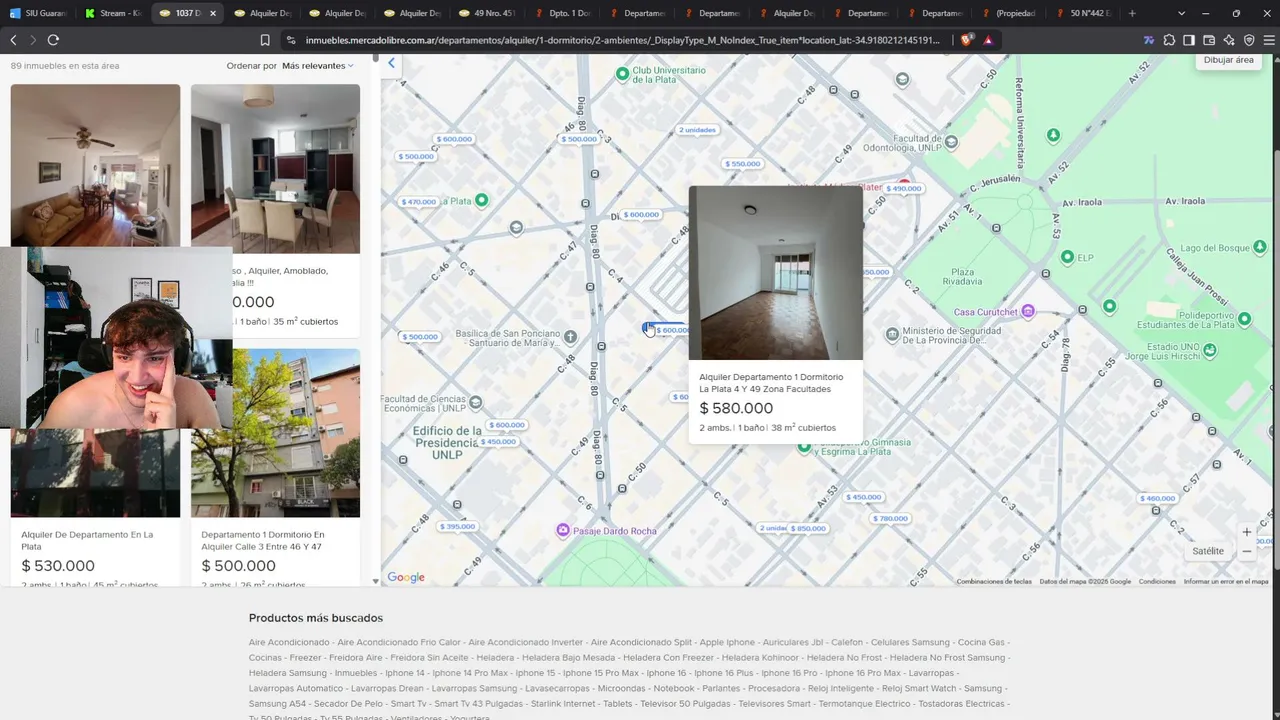The image size is (1280, 720).
Task: Click the Ministerio de Seguridad map pin
Action: point(894,334)
